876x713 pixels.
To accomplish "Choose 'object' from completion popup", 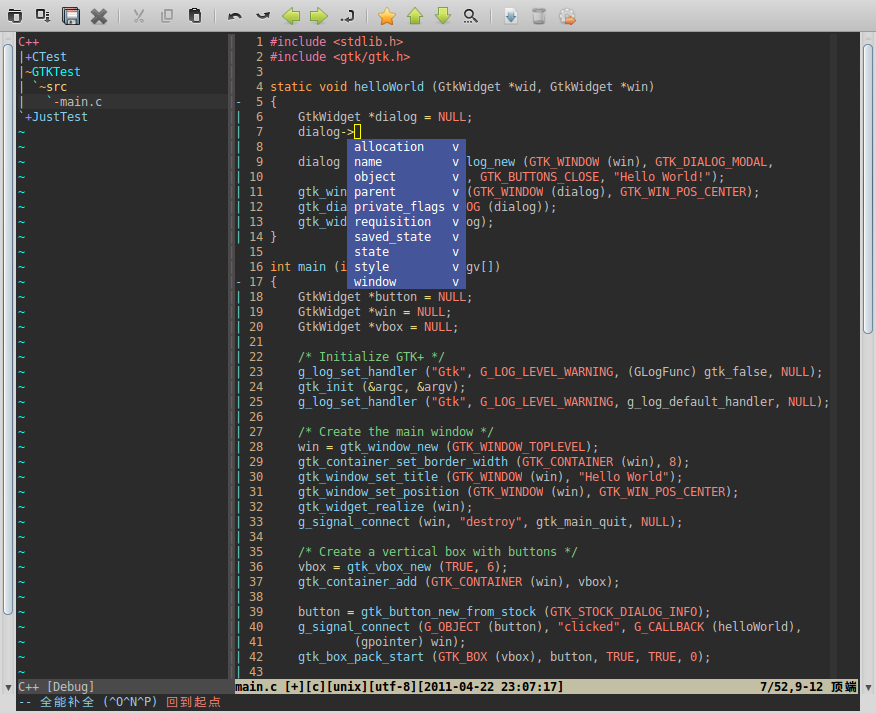I will point(406,177).
